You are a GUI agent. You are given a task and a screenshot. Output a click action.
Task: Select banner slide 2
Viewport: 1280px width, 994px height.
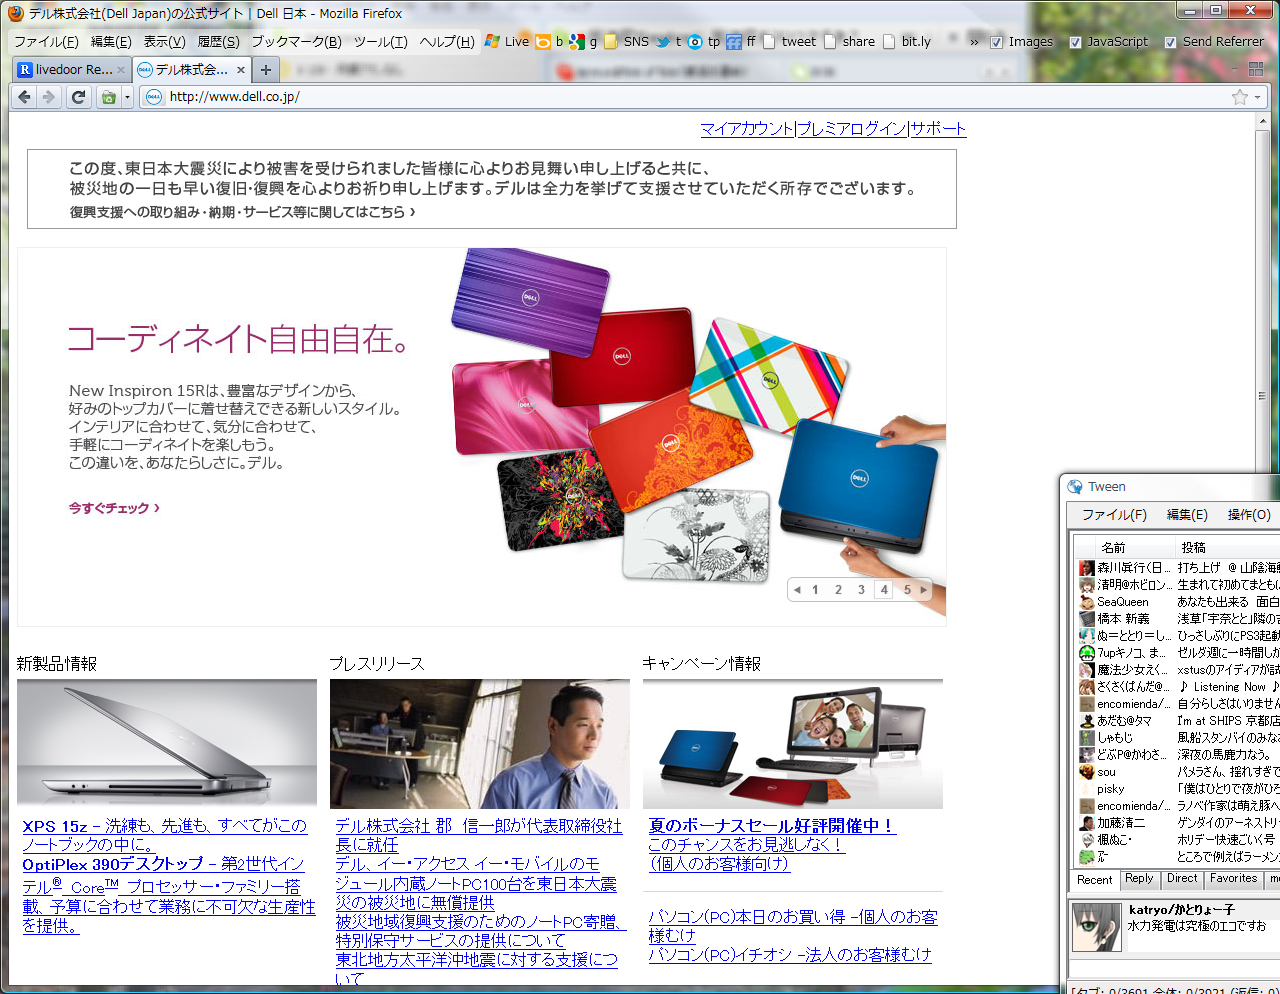[x=838, y=590]
